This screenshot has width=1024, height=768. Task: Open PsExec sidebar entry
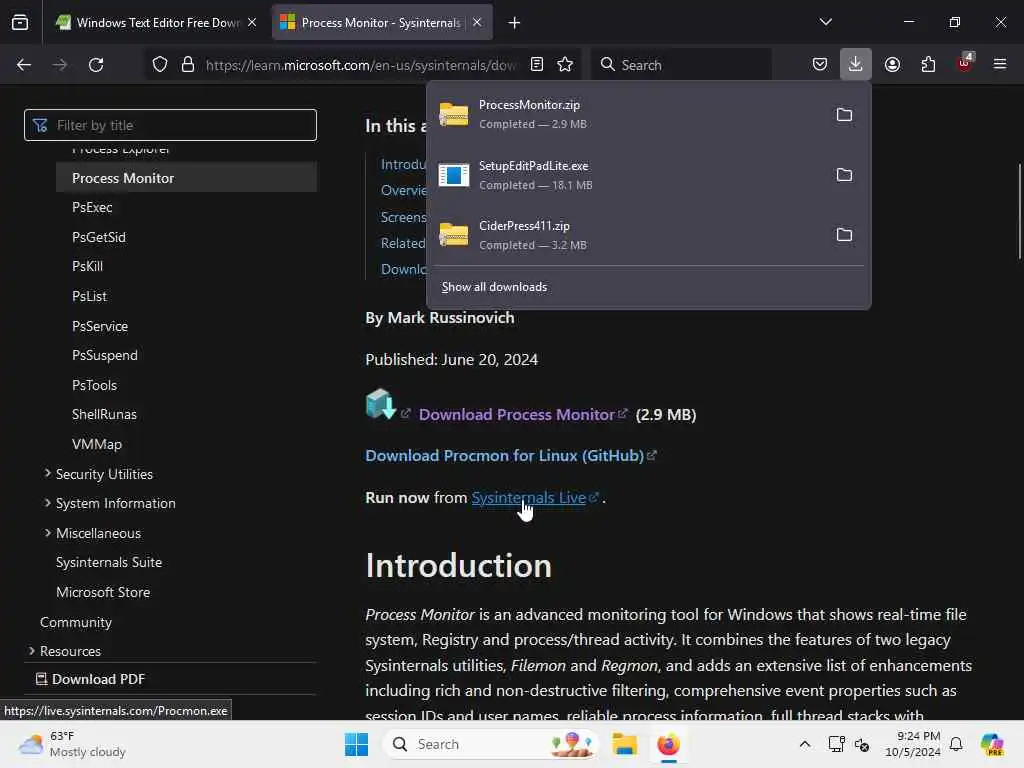92,207
